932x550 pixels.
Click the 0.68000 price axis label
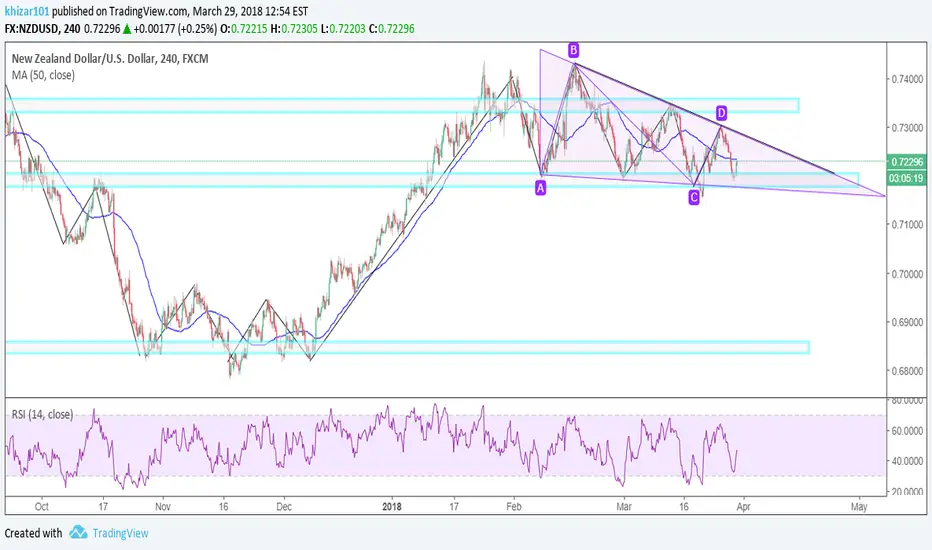click(x=907, y=371)
